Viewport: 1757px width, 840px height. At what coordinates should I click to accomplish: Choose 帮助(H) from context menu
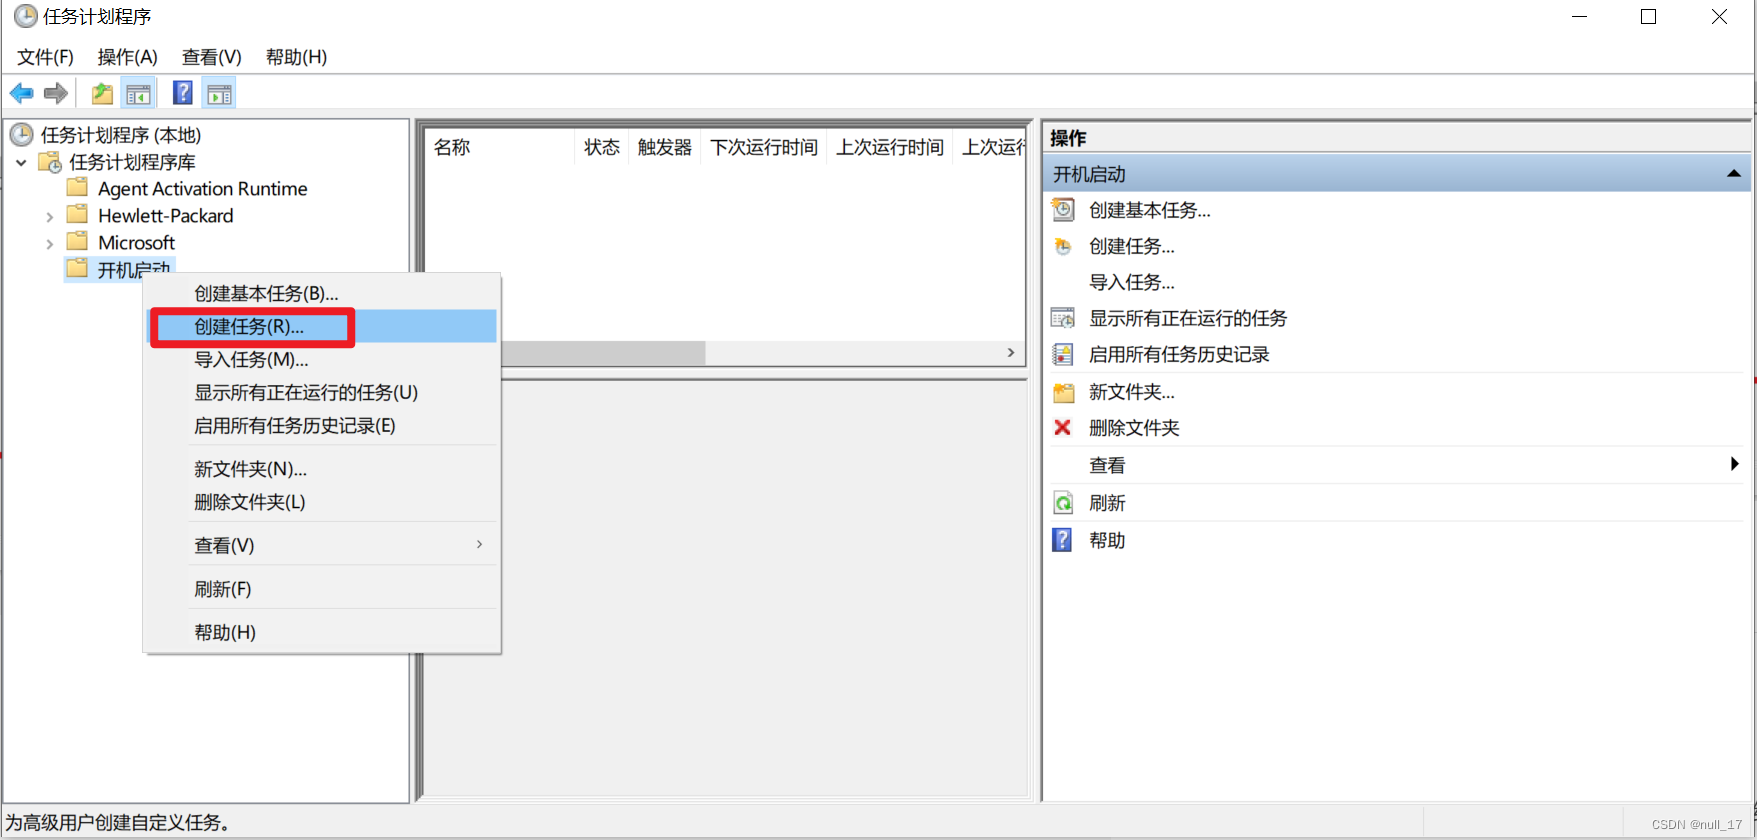click(x=322, y=632)
